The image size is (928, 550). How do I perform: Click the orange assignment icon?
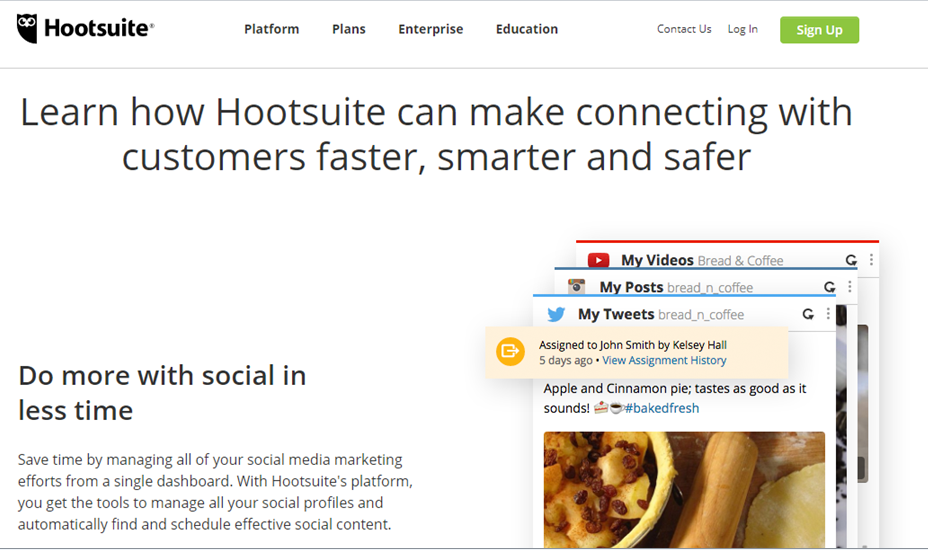coord(510,352)
